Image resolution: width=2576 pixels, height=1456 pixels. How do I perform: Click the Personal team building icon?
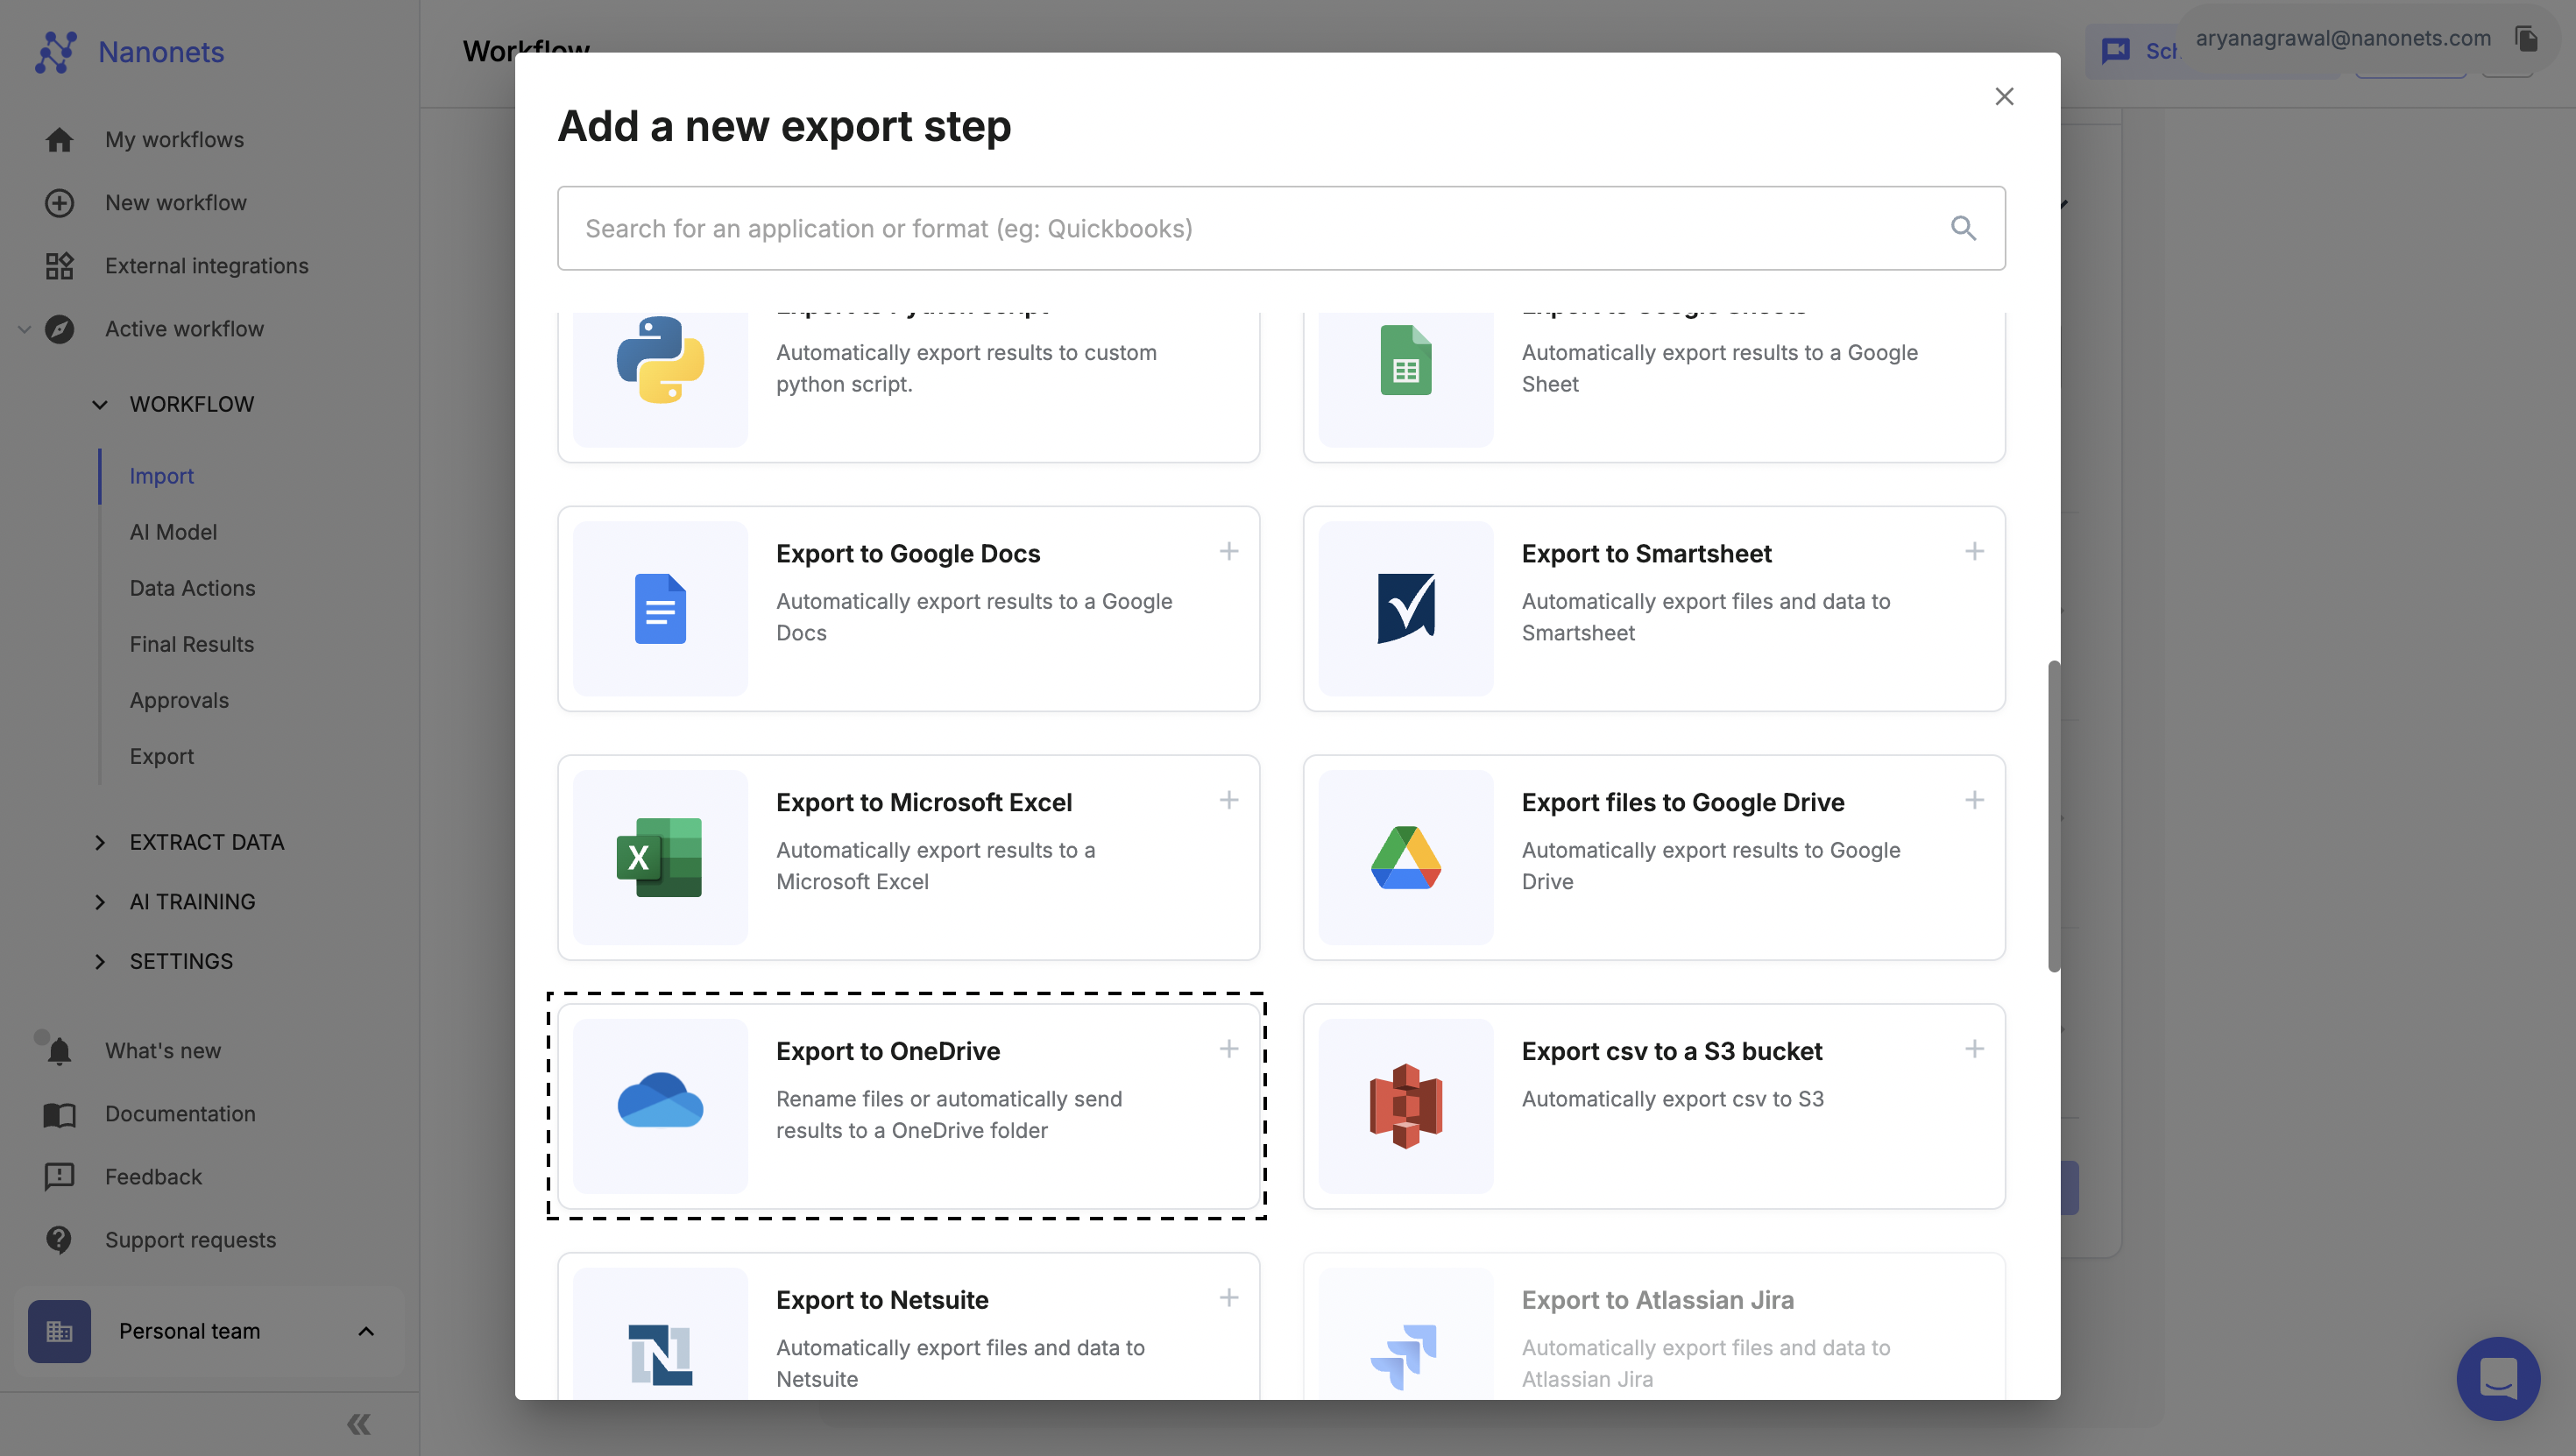tap(59, 1331)
